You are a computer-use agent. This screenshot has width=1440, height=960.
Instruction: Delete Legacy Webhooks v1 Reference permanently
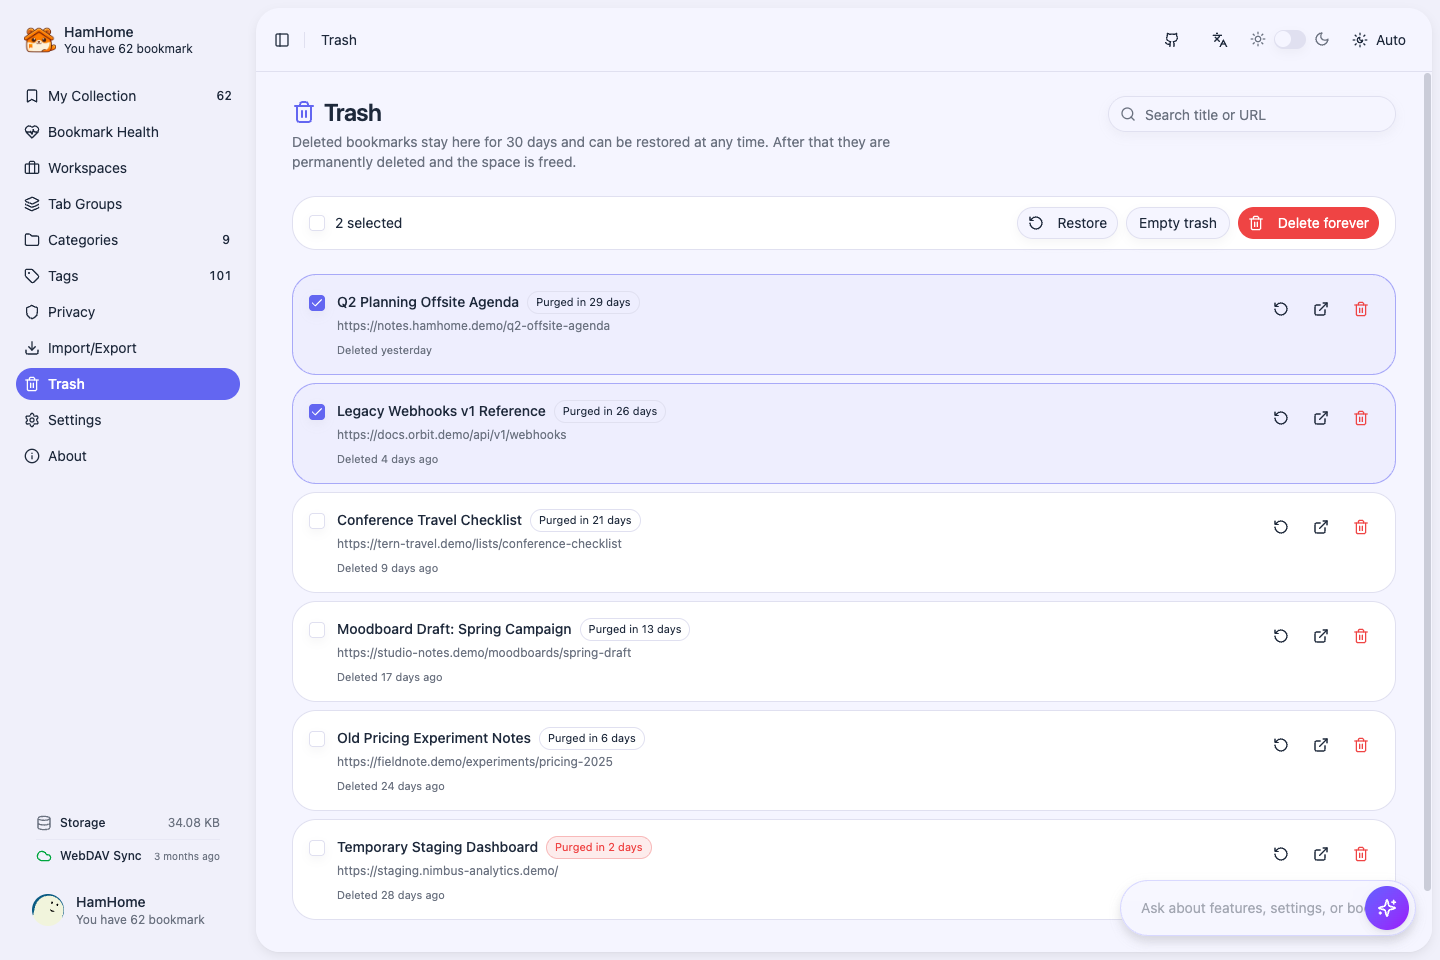1361,418
